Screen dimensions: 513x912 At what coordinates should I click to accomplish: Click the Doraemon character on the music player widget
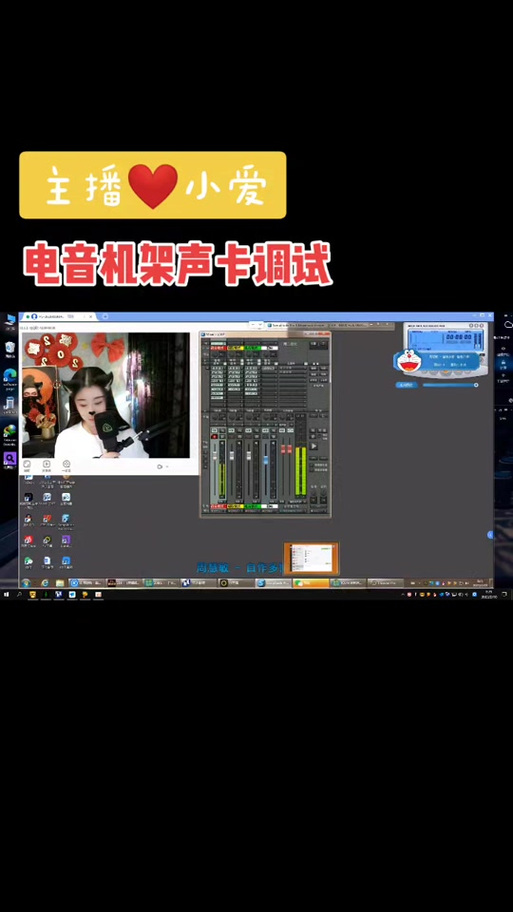coord(409,361)
